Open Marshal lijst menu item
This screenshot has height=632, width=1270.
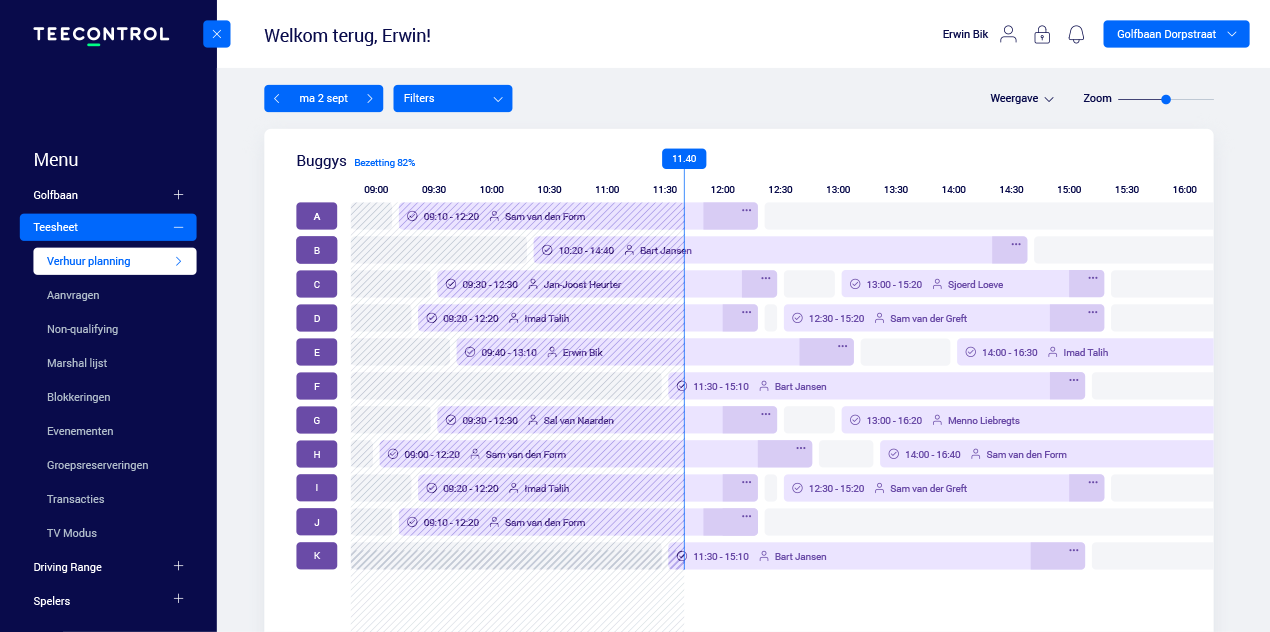pyautogui.click(x=77, y=363)
